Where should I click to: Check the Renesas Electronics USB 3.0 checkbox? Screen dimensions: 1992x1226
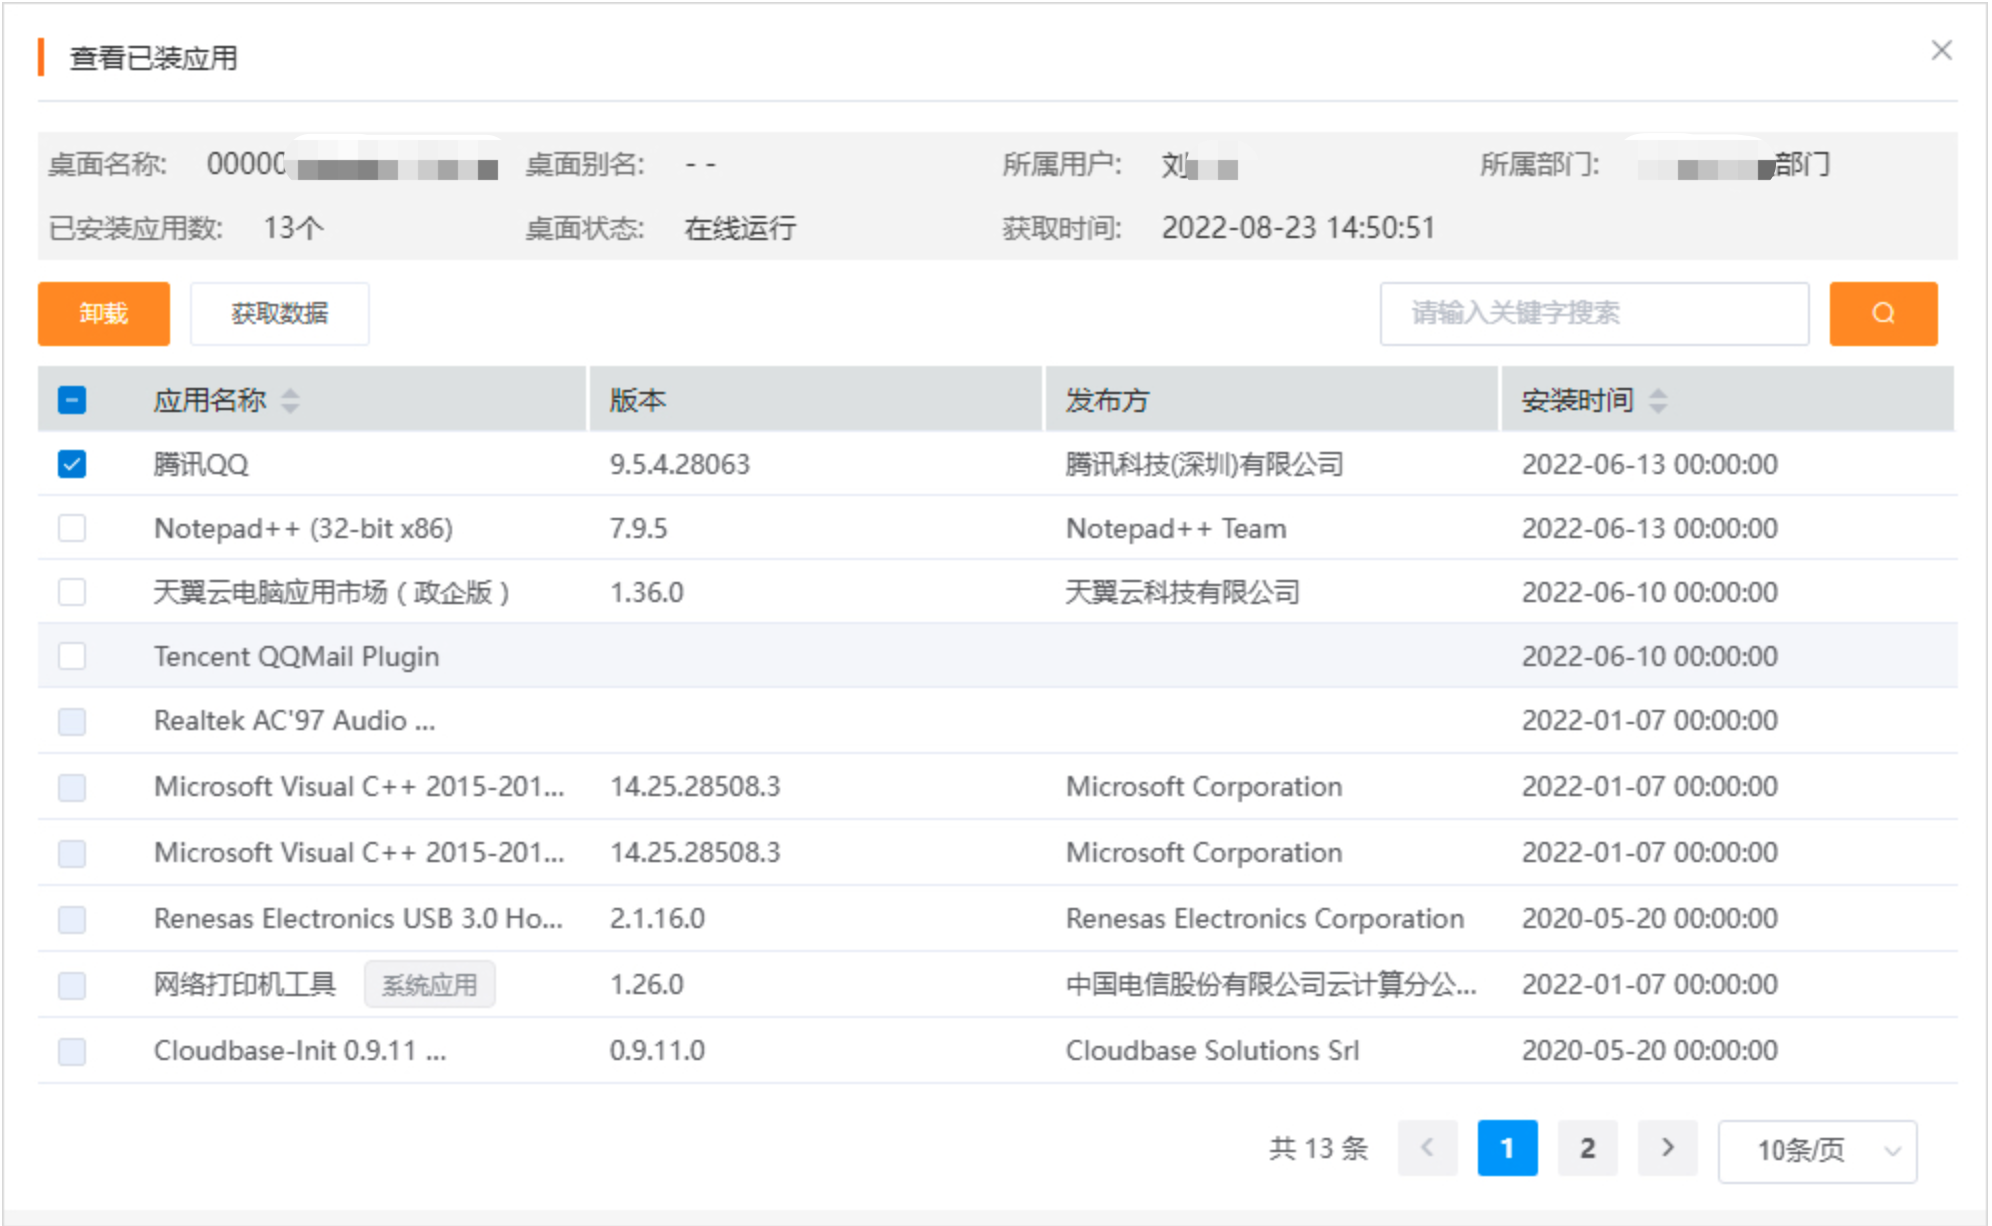(71, 918)
